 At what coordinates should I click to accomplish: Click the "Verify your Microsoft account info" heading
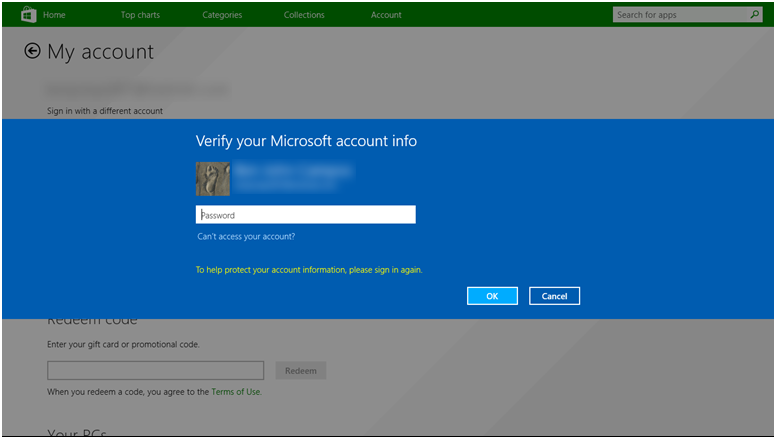(306, 142)
